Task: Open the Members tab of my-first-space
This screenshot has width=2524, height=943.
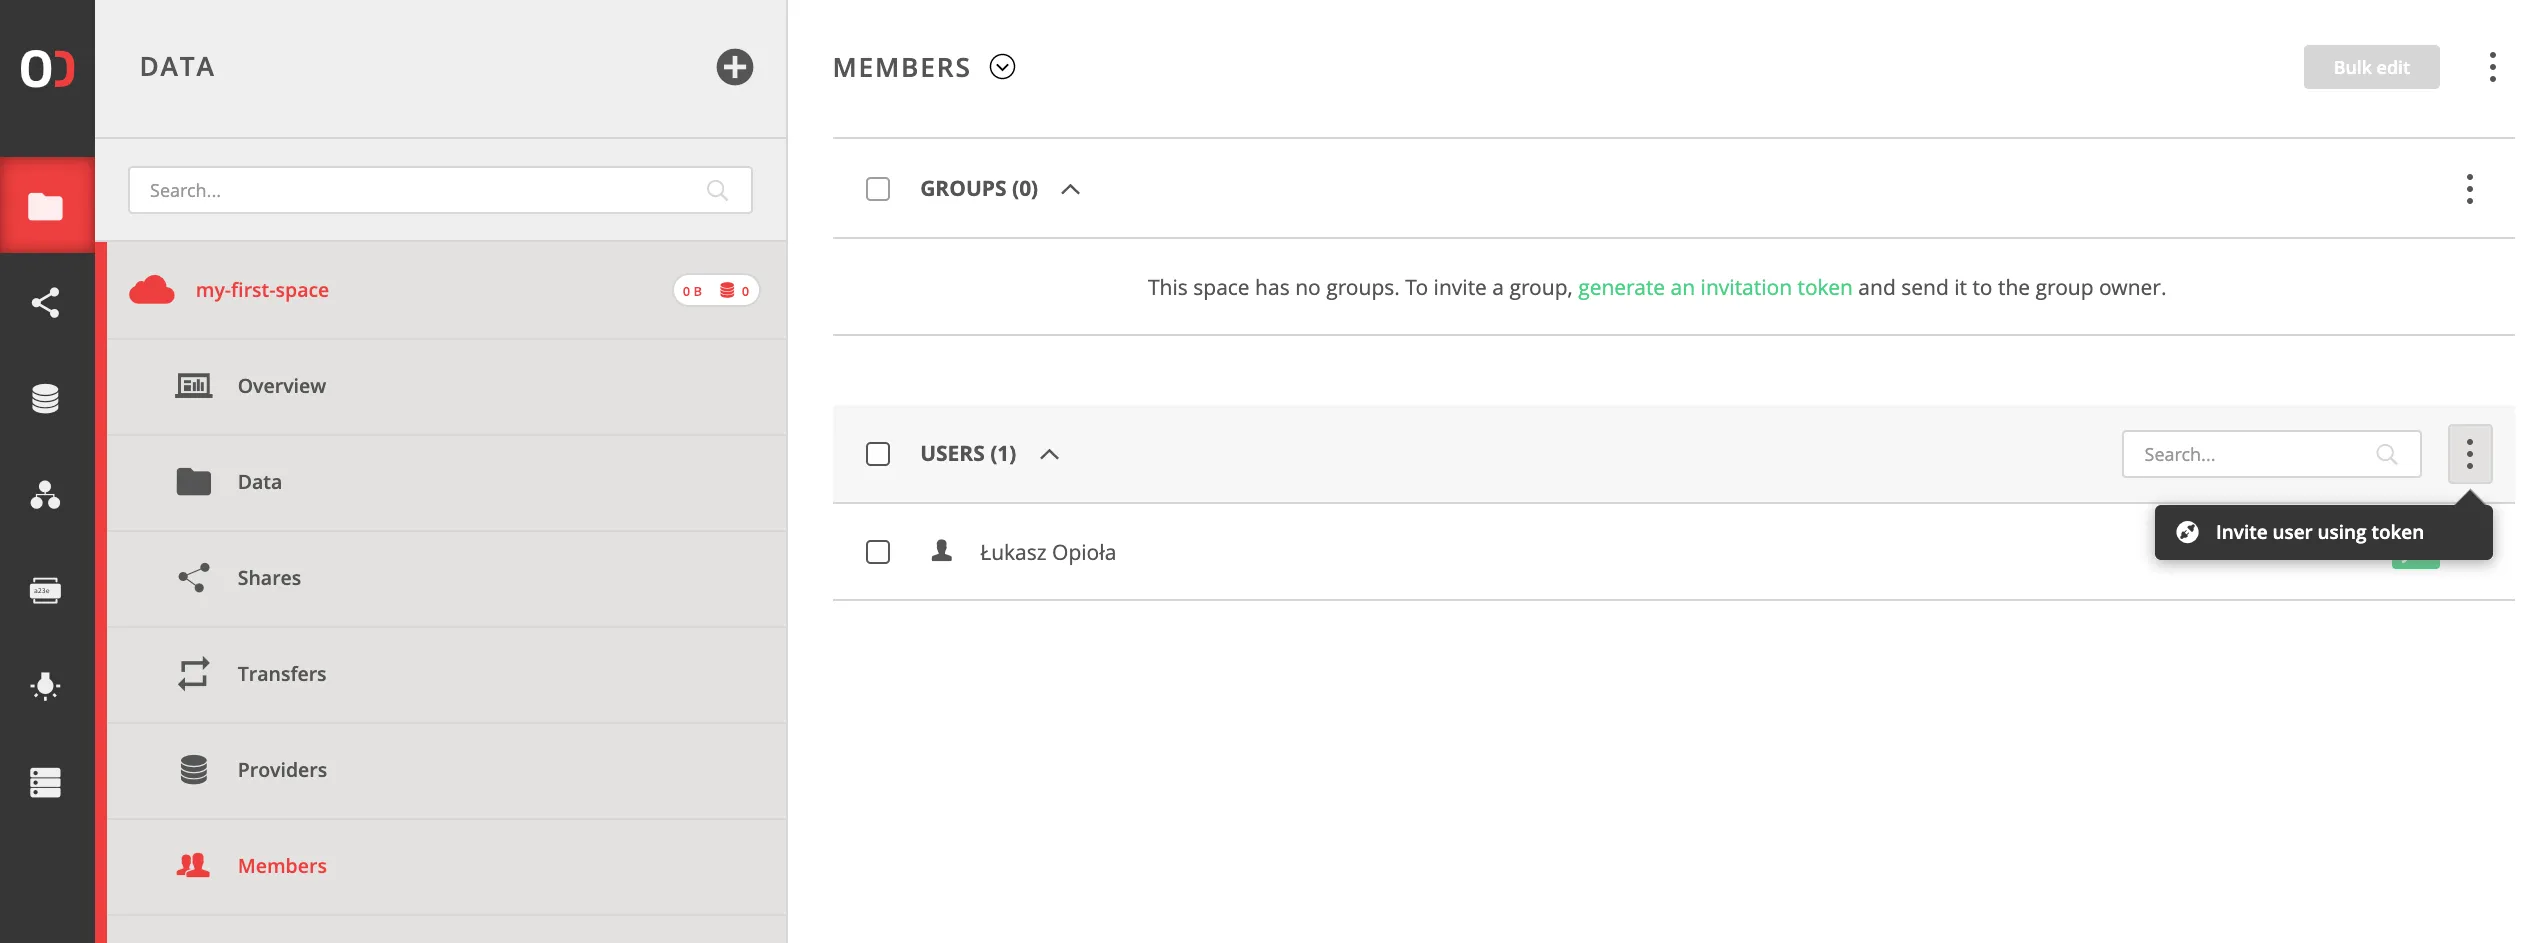Action: [x=281, y=865]
